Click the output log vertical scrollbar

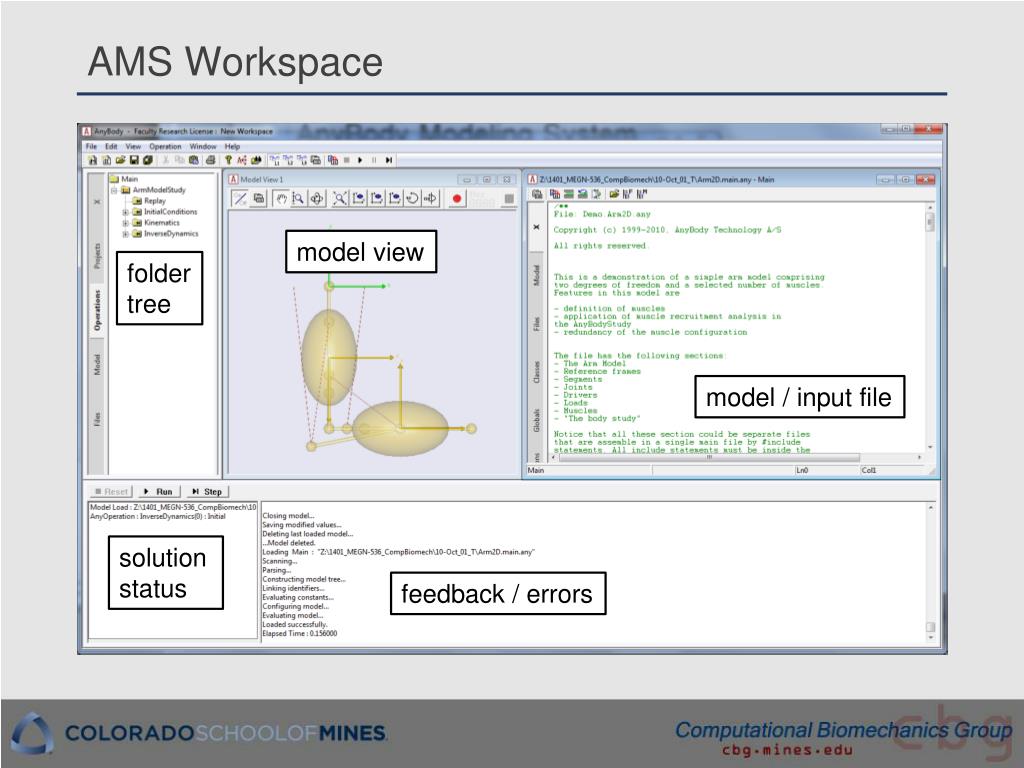[x=931, y=571]
